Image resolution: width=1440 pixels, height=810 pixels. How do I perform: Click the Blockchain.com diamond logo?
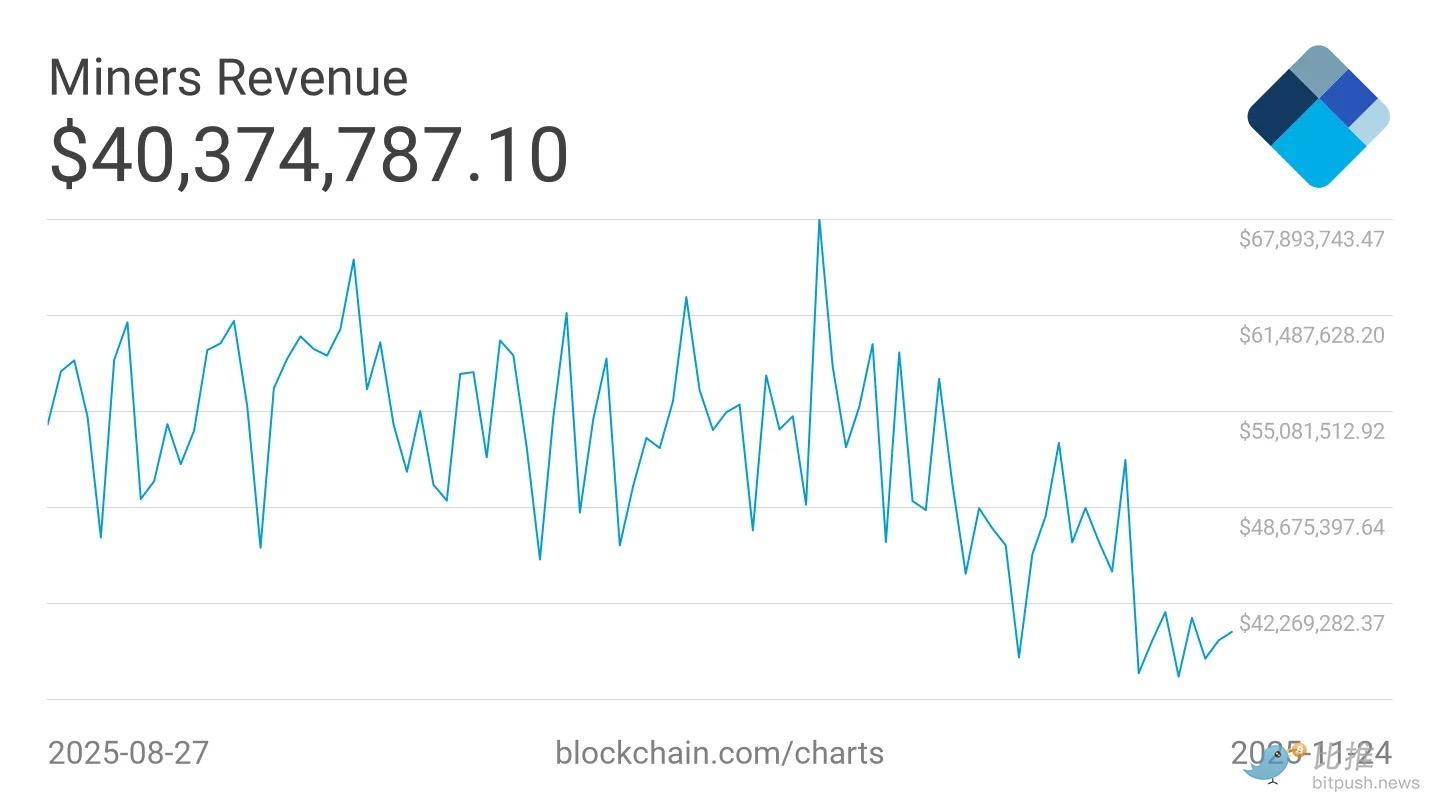pos(1318,116)
